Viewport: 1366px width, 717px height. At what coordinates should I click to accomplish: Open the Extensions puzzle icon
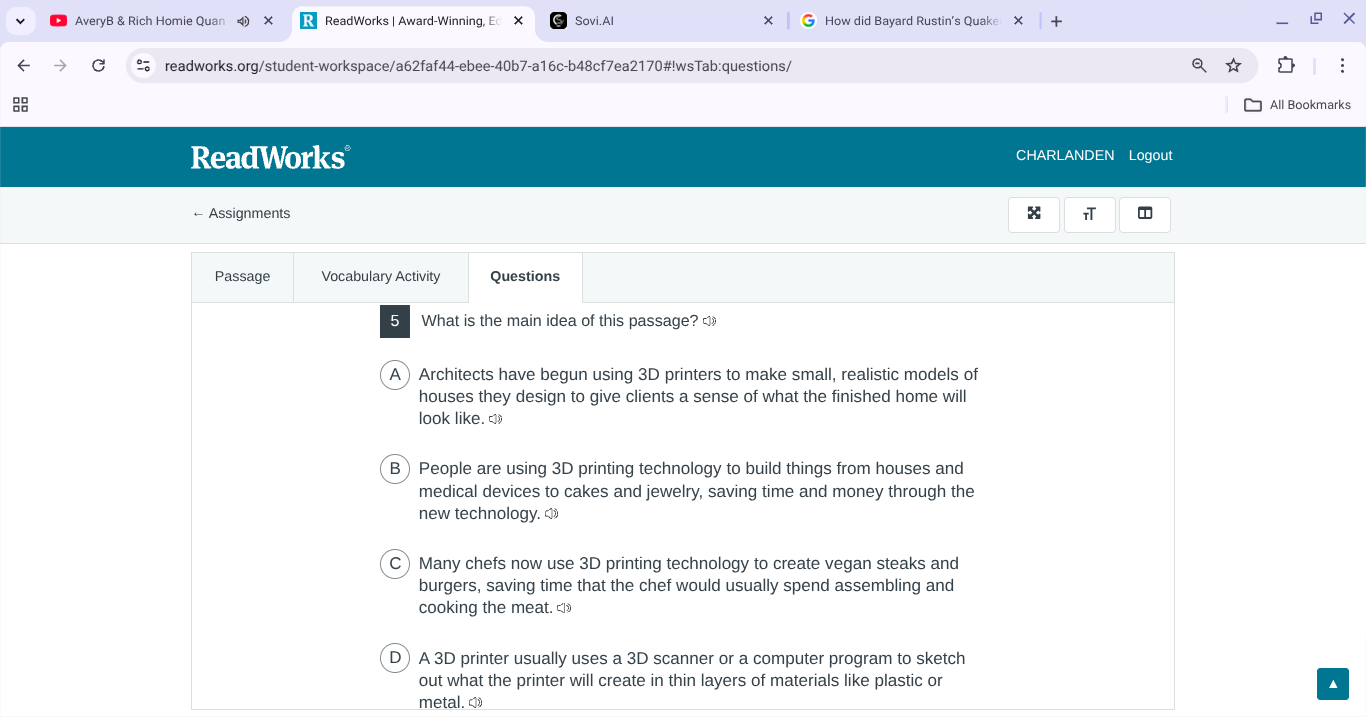[x=1286, y=66]
